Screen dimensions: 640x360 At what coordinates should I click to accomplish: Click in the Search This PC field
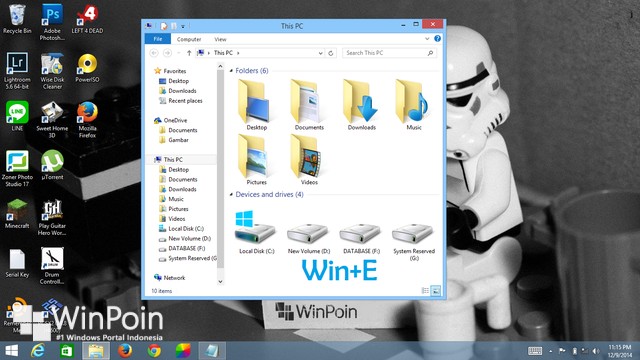(389, 53)
